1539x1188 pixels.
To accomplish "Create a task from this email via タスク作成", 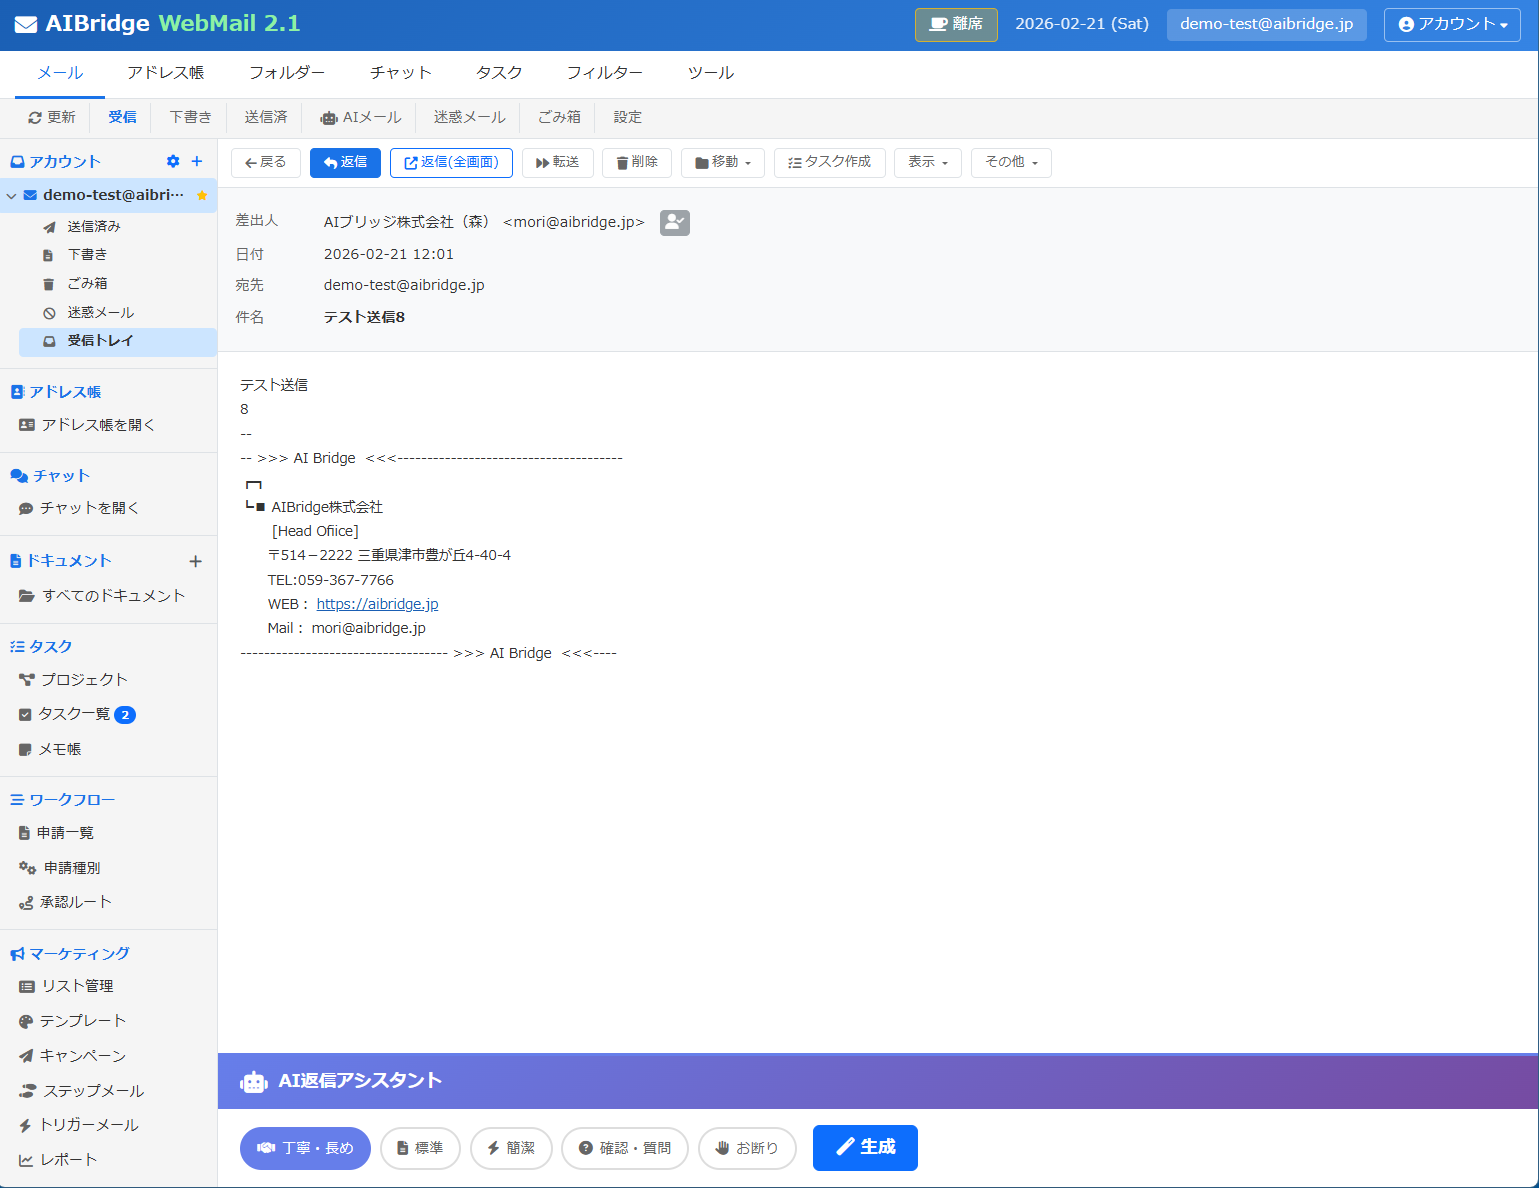I will pyautogui.click(x=829, y=161).
